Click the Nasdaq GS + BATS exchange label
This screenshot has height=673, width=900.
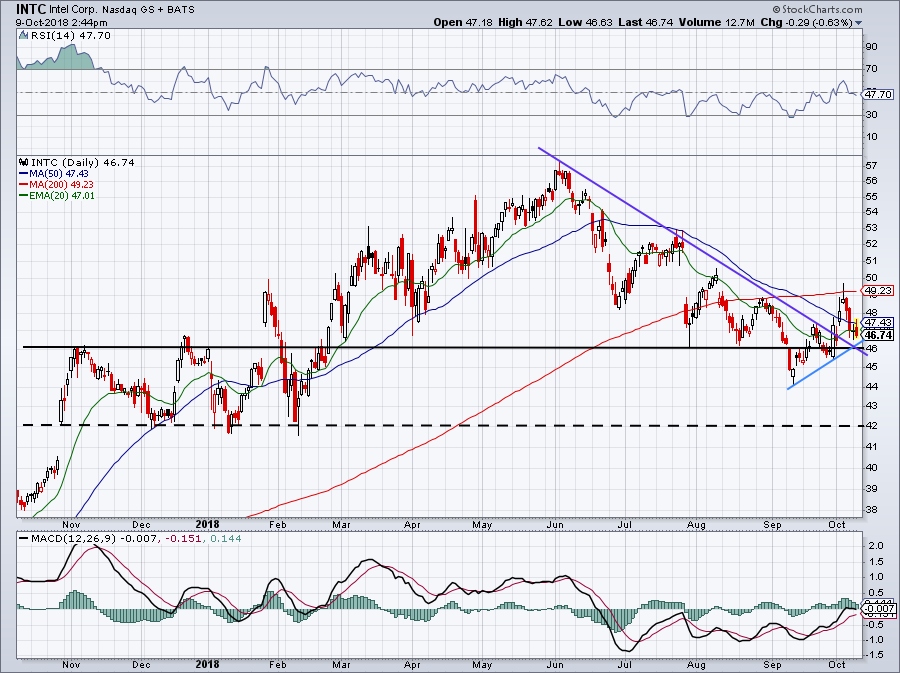pos(148,10)
